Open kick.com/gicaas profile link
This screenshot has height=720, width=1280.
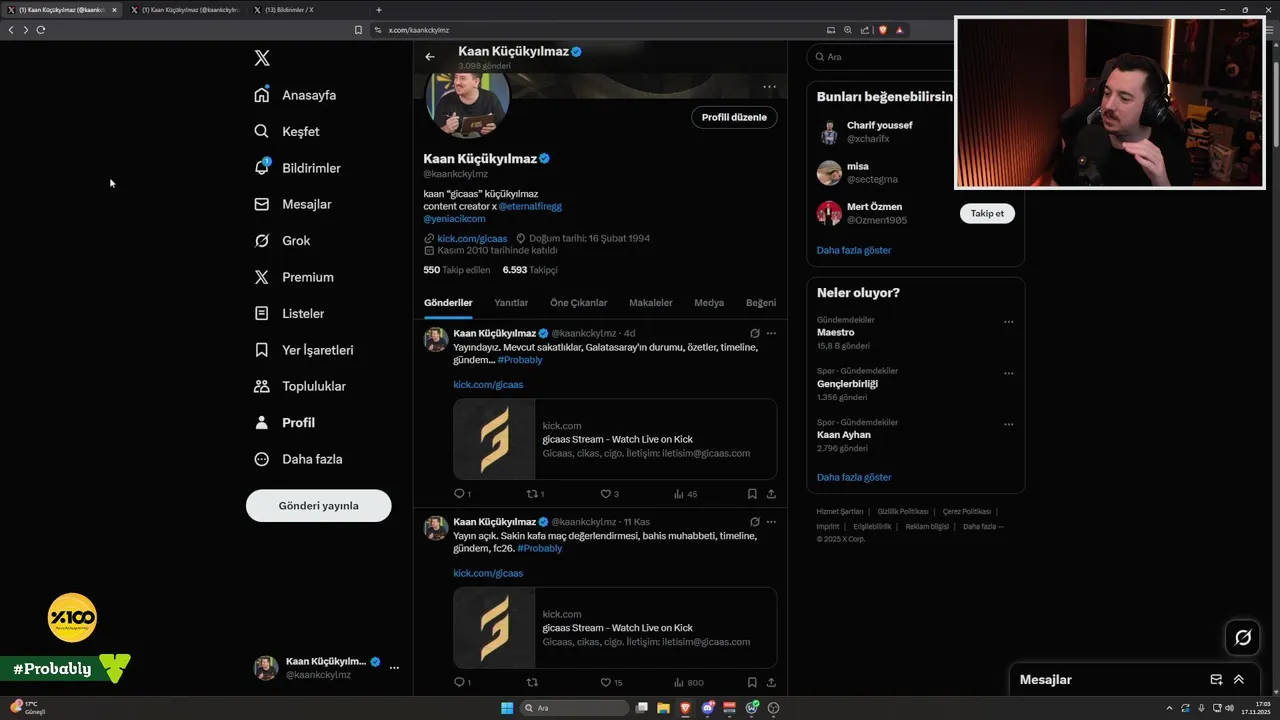tap(472, 238)
